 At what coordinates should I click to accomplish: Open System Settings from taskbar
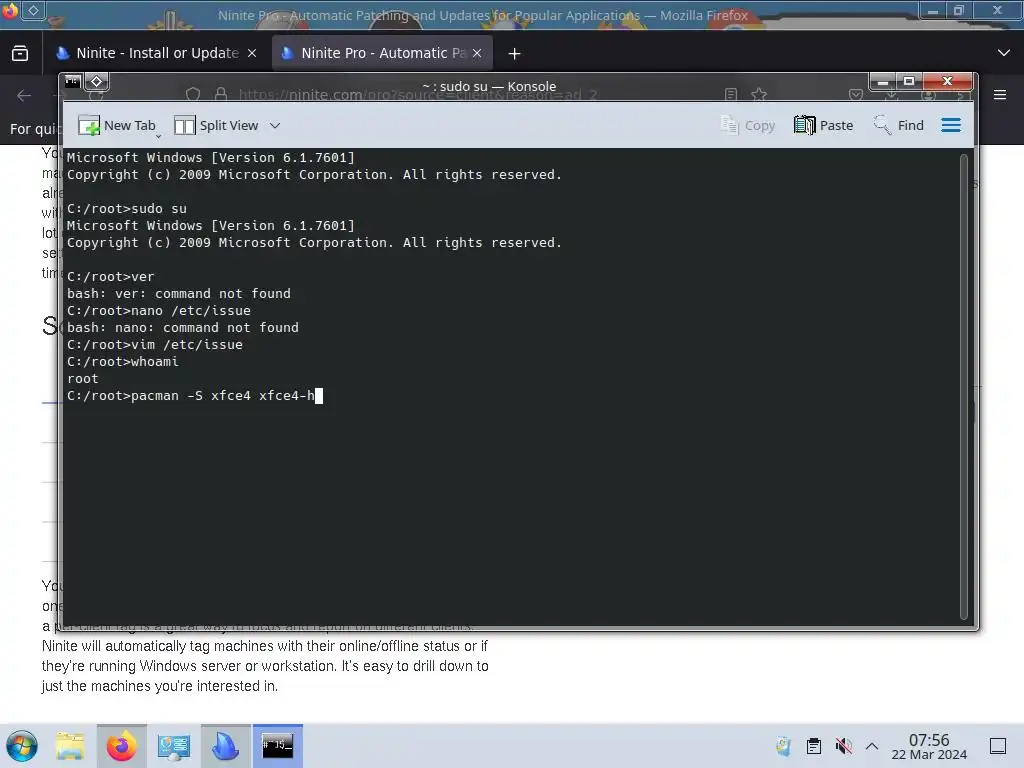tap(173, 746)
